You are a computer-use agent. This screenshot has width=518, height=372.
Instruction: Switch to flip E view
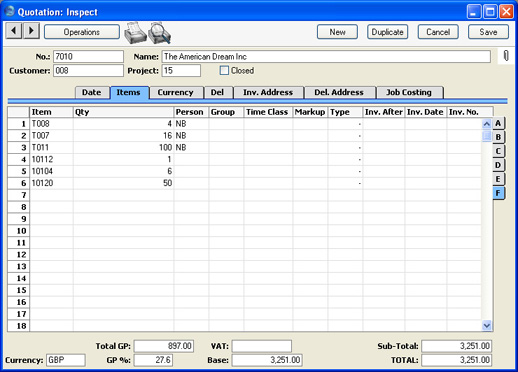coord(498,179)
